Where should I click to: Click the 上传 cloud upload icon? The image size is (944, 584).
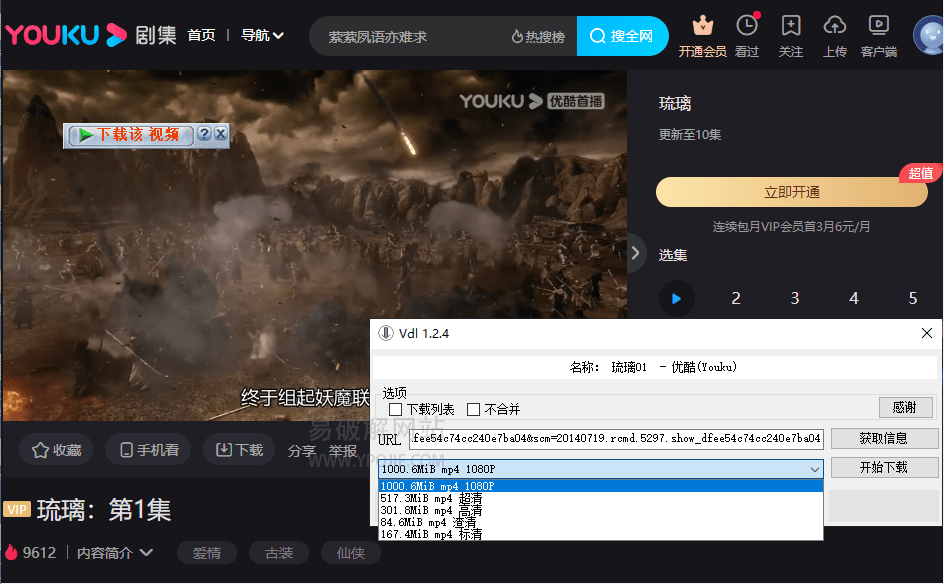click(x=835, y=26)
